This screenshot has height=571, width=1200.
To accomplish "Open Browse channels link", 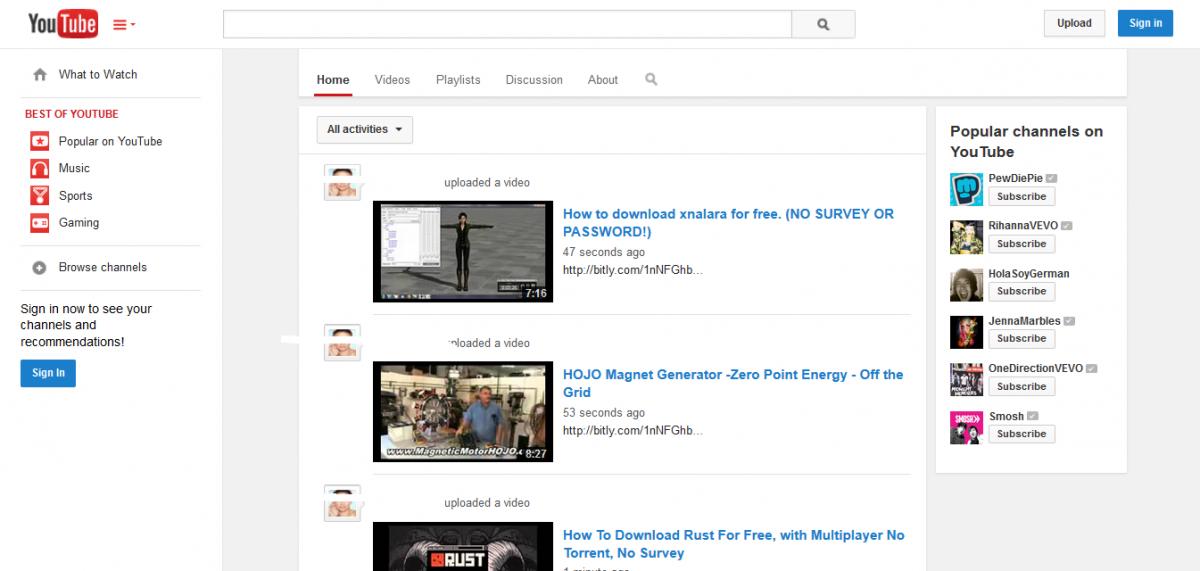I will click(x=102, y=267).
